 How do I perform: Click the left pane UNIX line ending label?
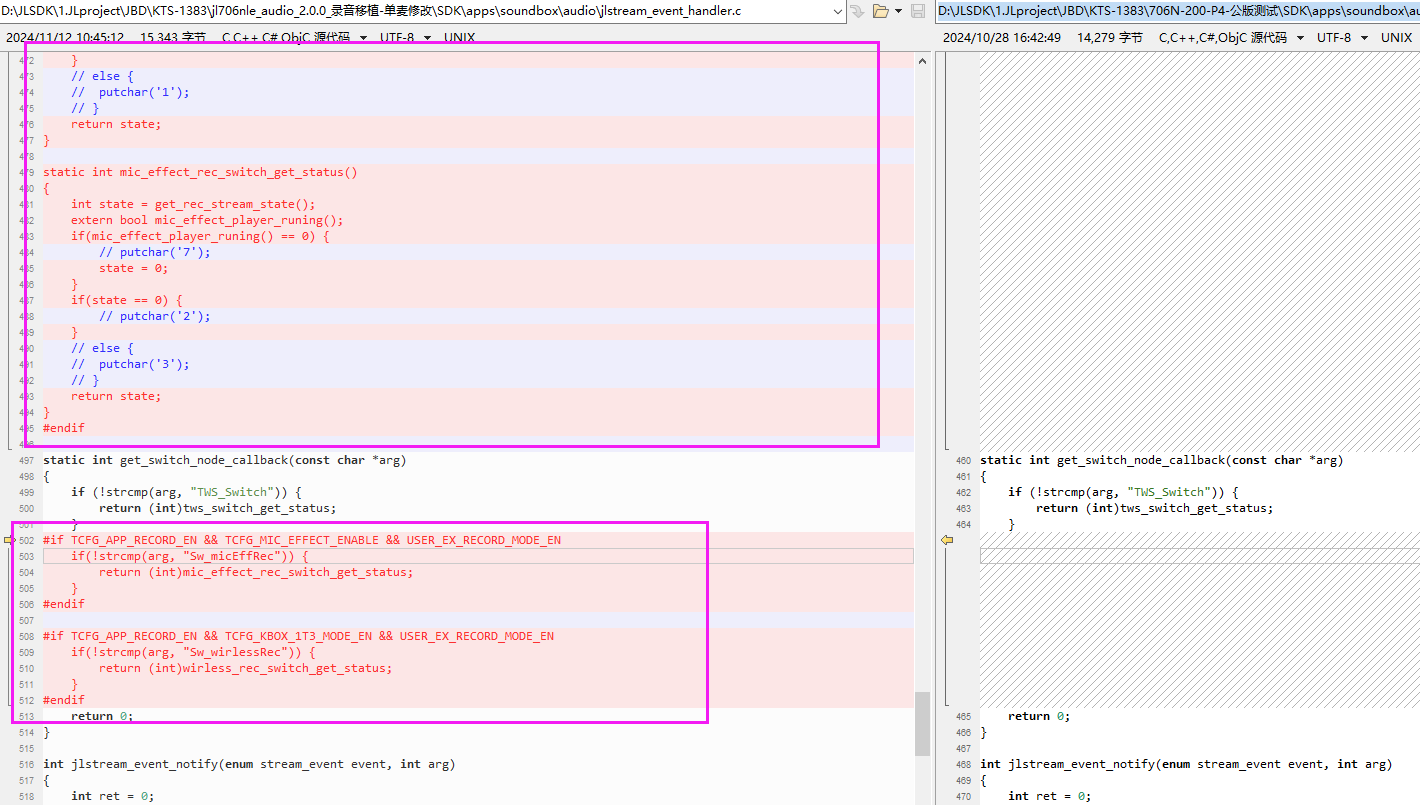pyautogui.click(x=460, y=37)
